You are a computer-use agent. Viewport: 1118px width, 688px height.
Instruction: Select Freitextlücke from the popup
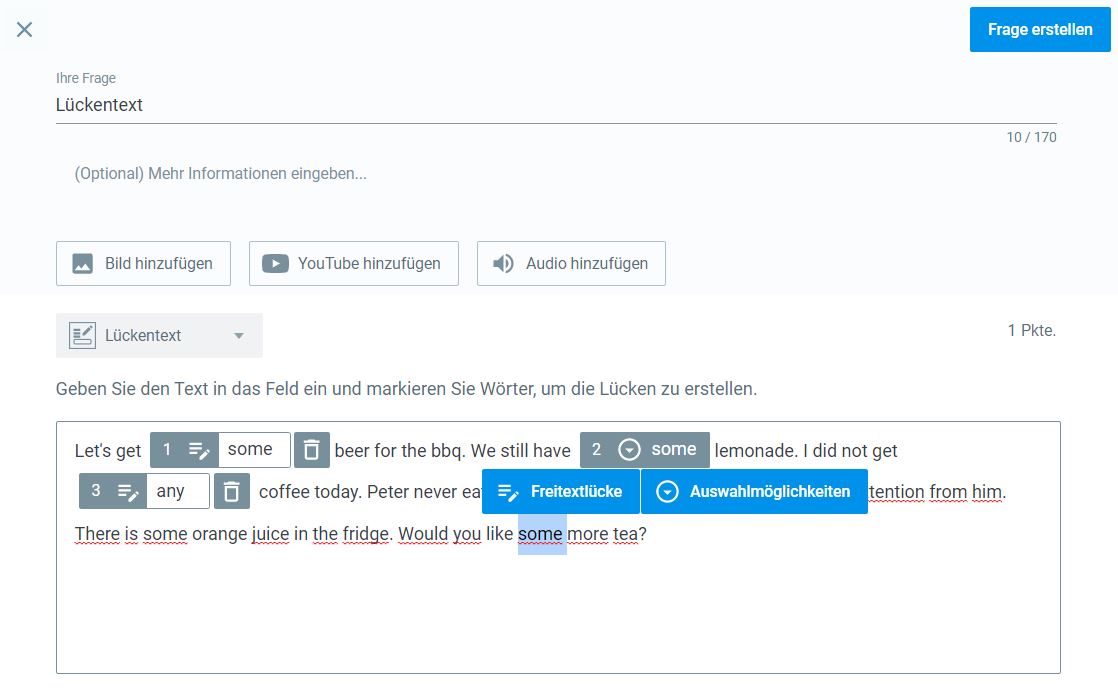[561, 491]
